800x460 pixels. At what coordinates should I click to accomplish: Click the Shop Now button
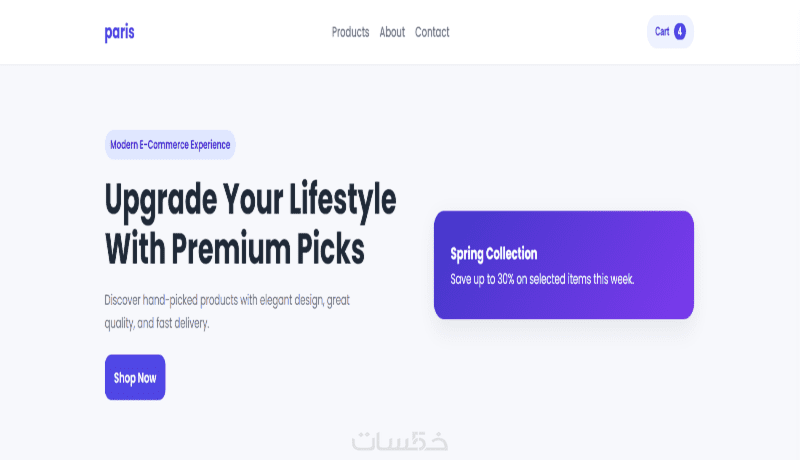point(135,378)
